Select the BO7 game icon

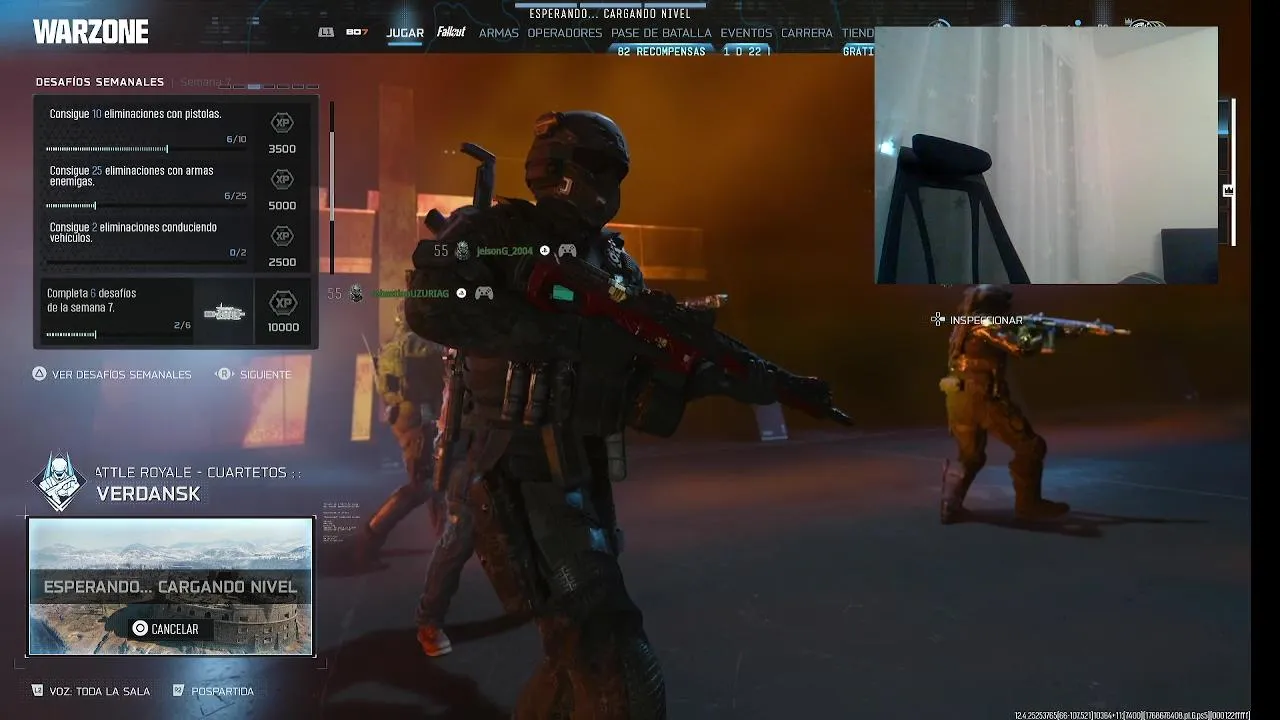[357, 32]
